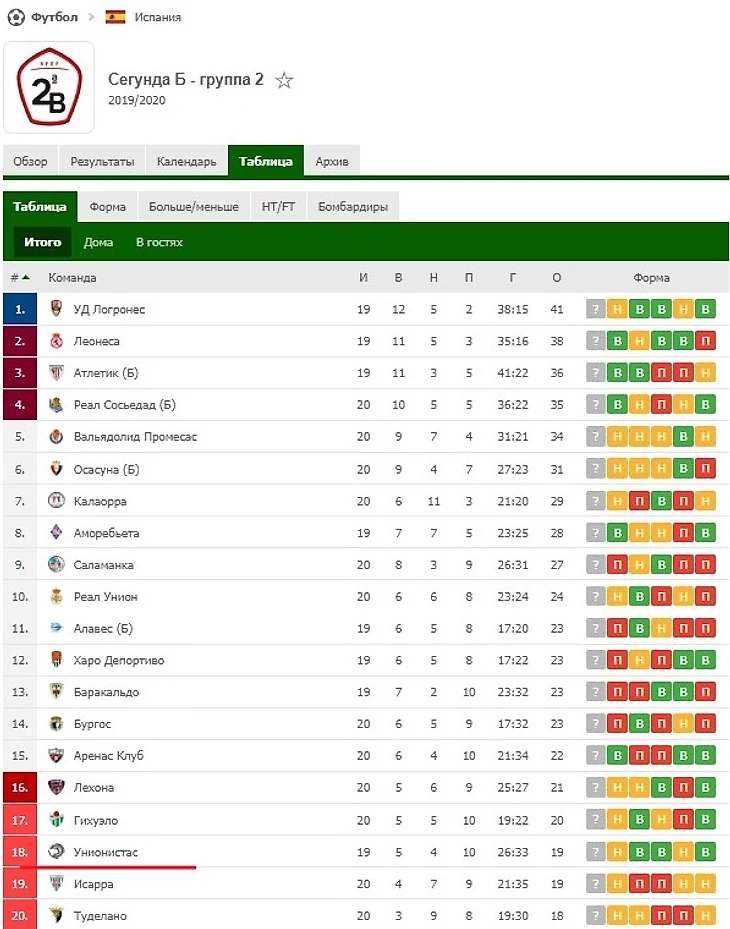The image size is (730, 929).
Task: Click the Футбол breadcrumb link
Action: (55, 17)
